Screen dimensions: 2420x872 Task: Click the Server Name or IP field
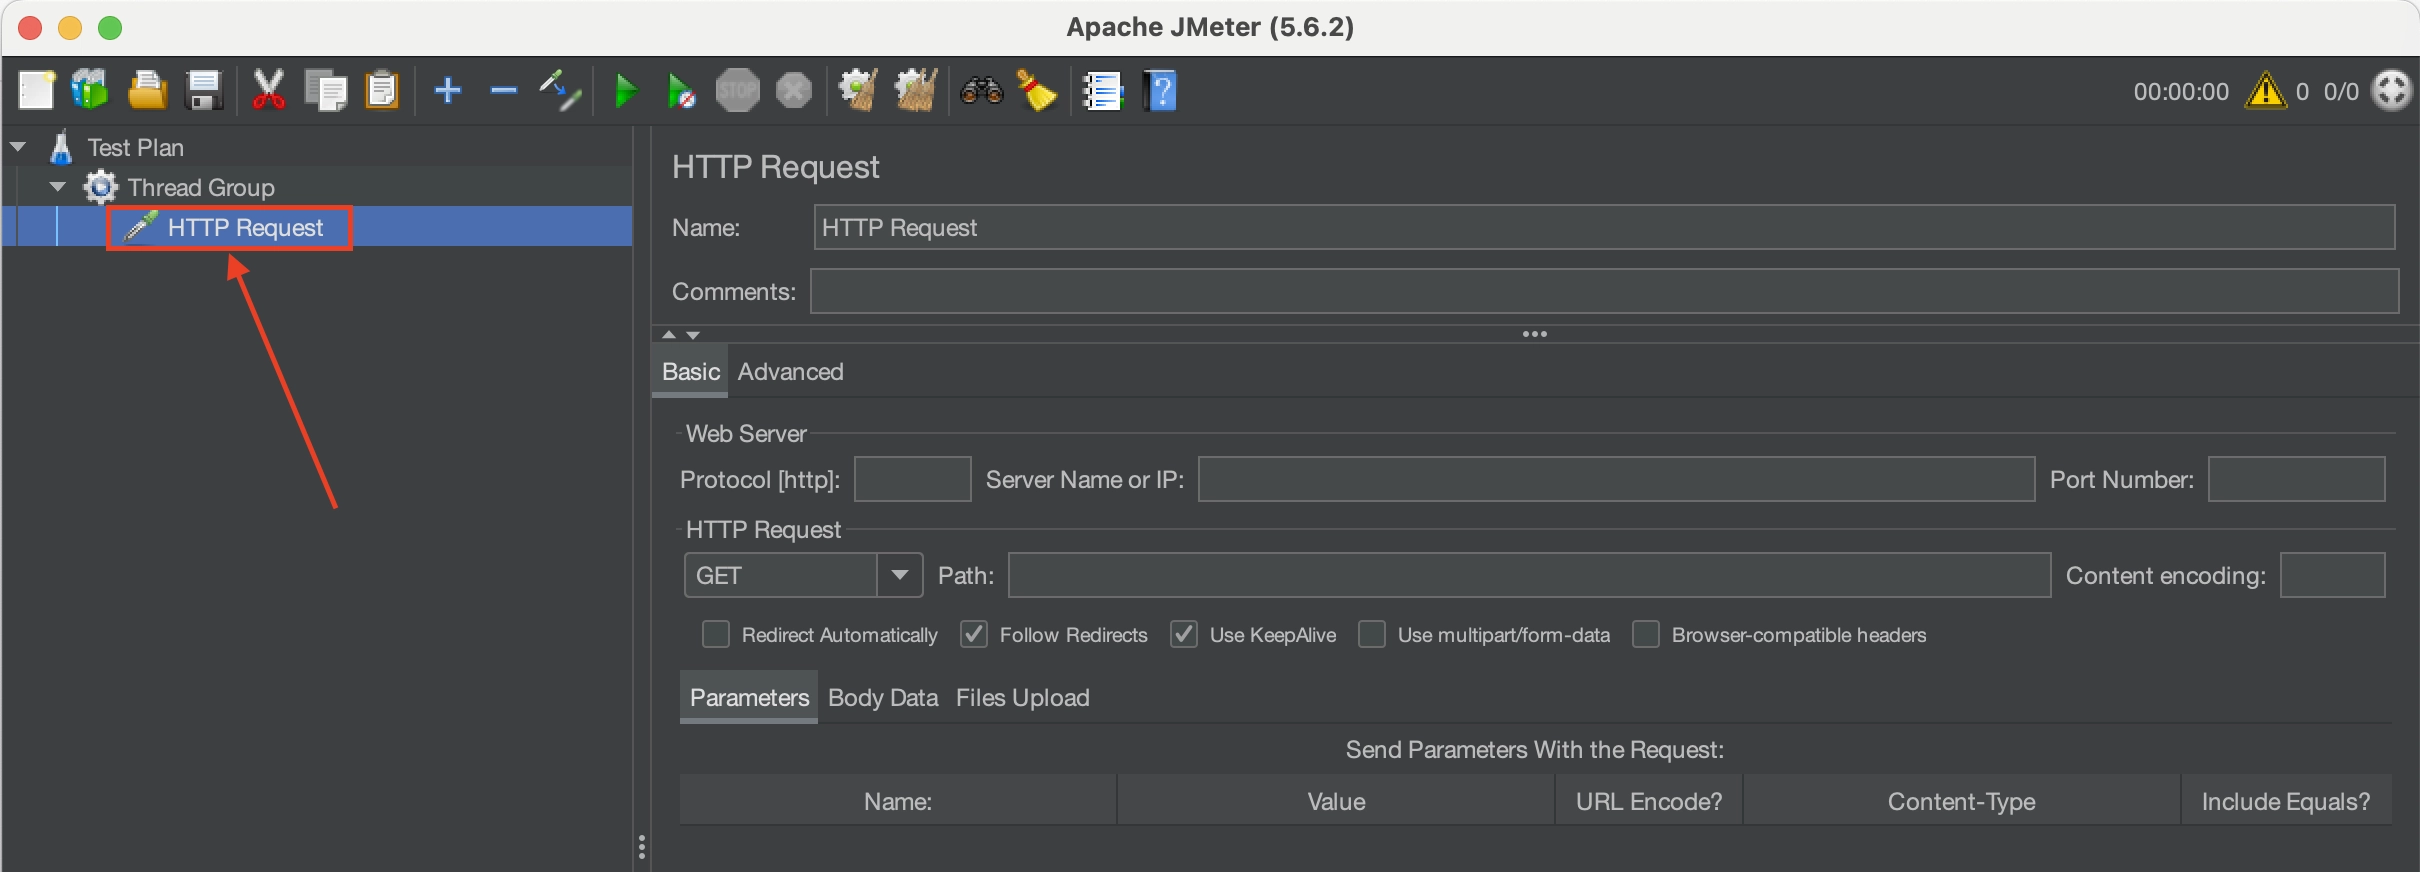point(1616,479)
